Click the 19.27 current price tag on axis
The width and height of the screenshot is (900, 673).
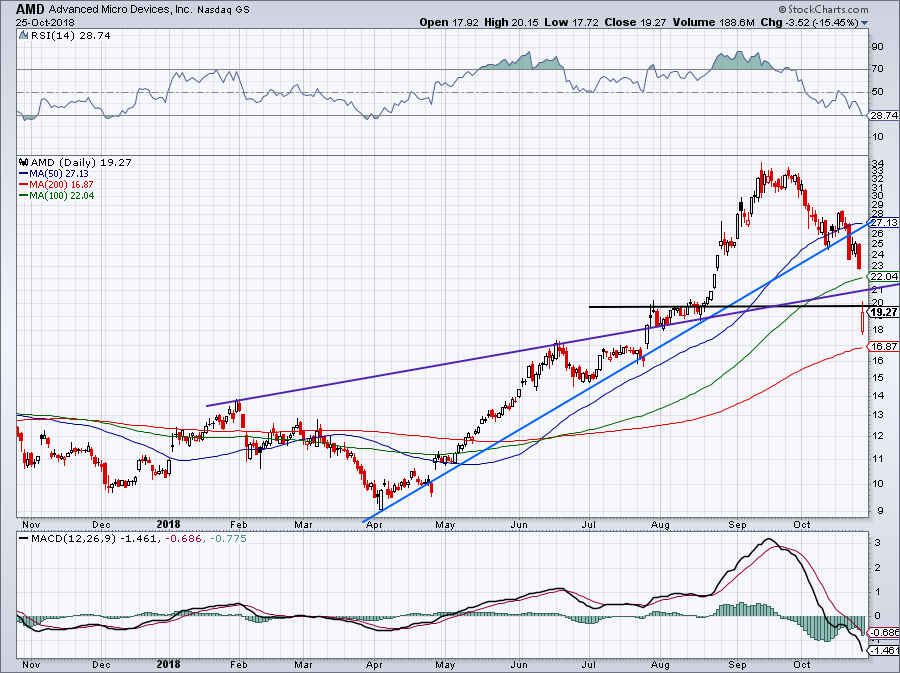[x=881, y=312]
